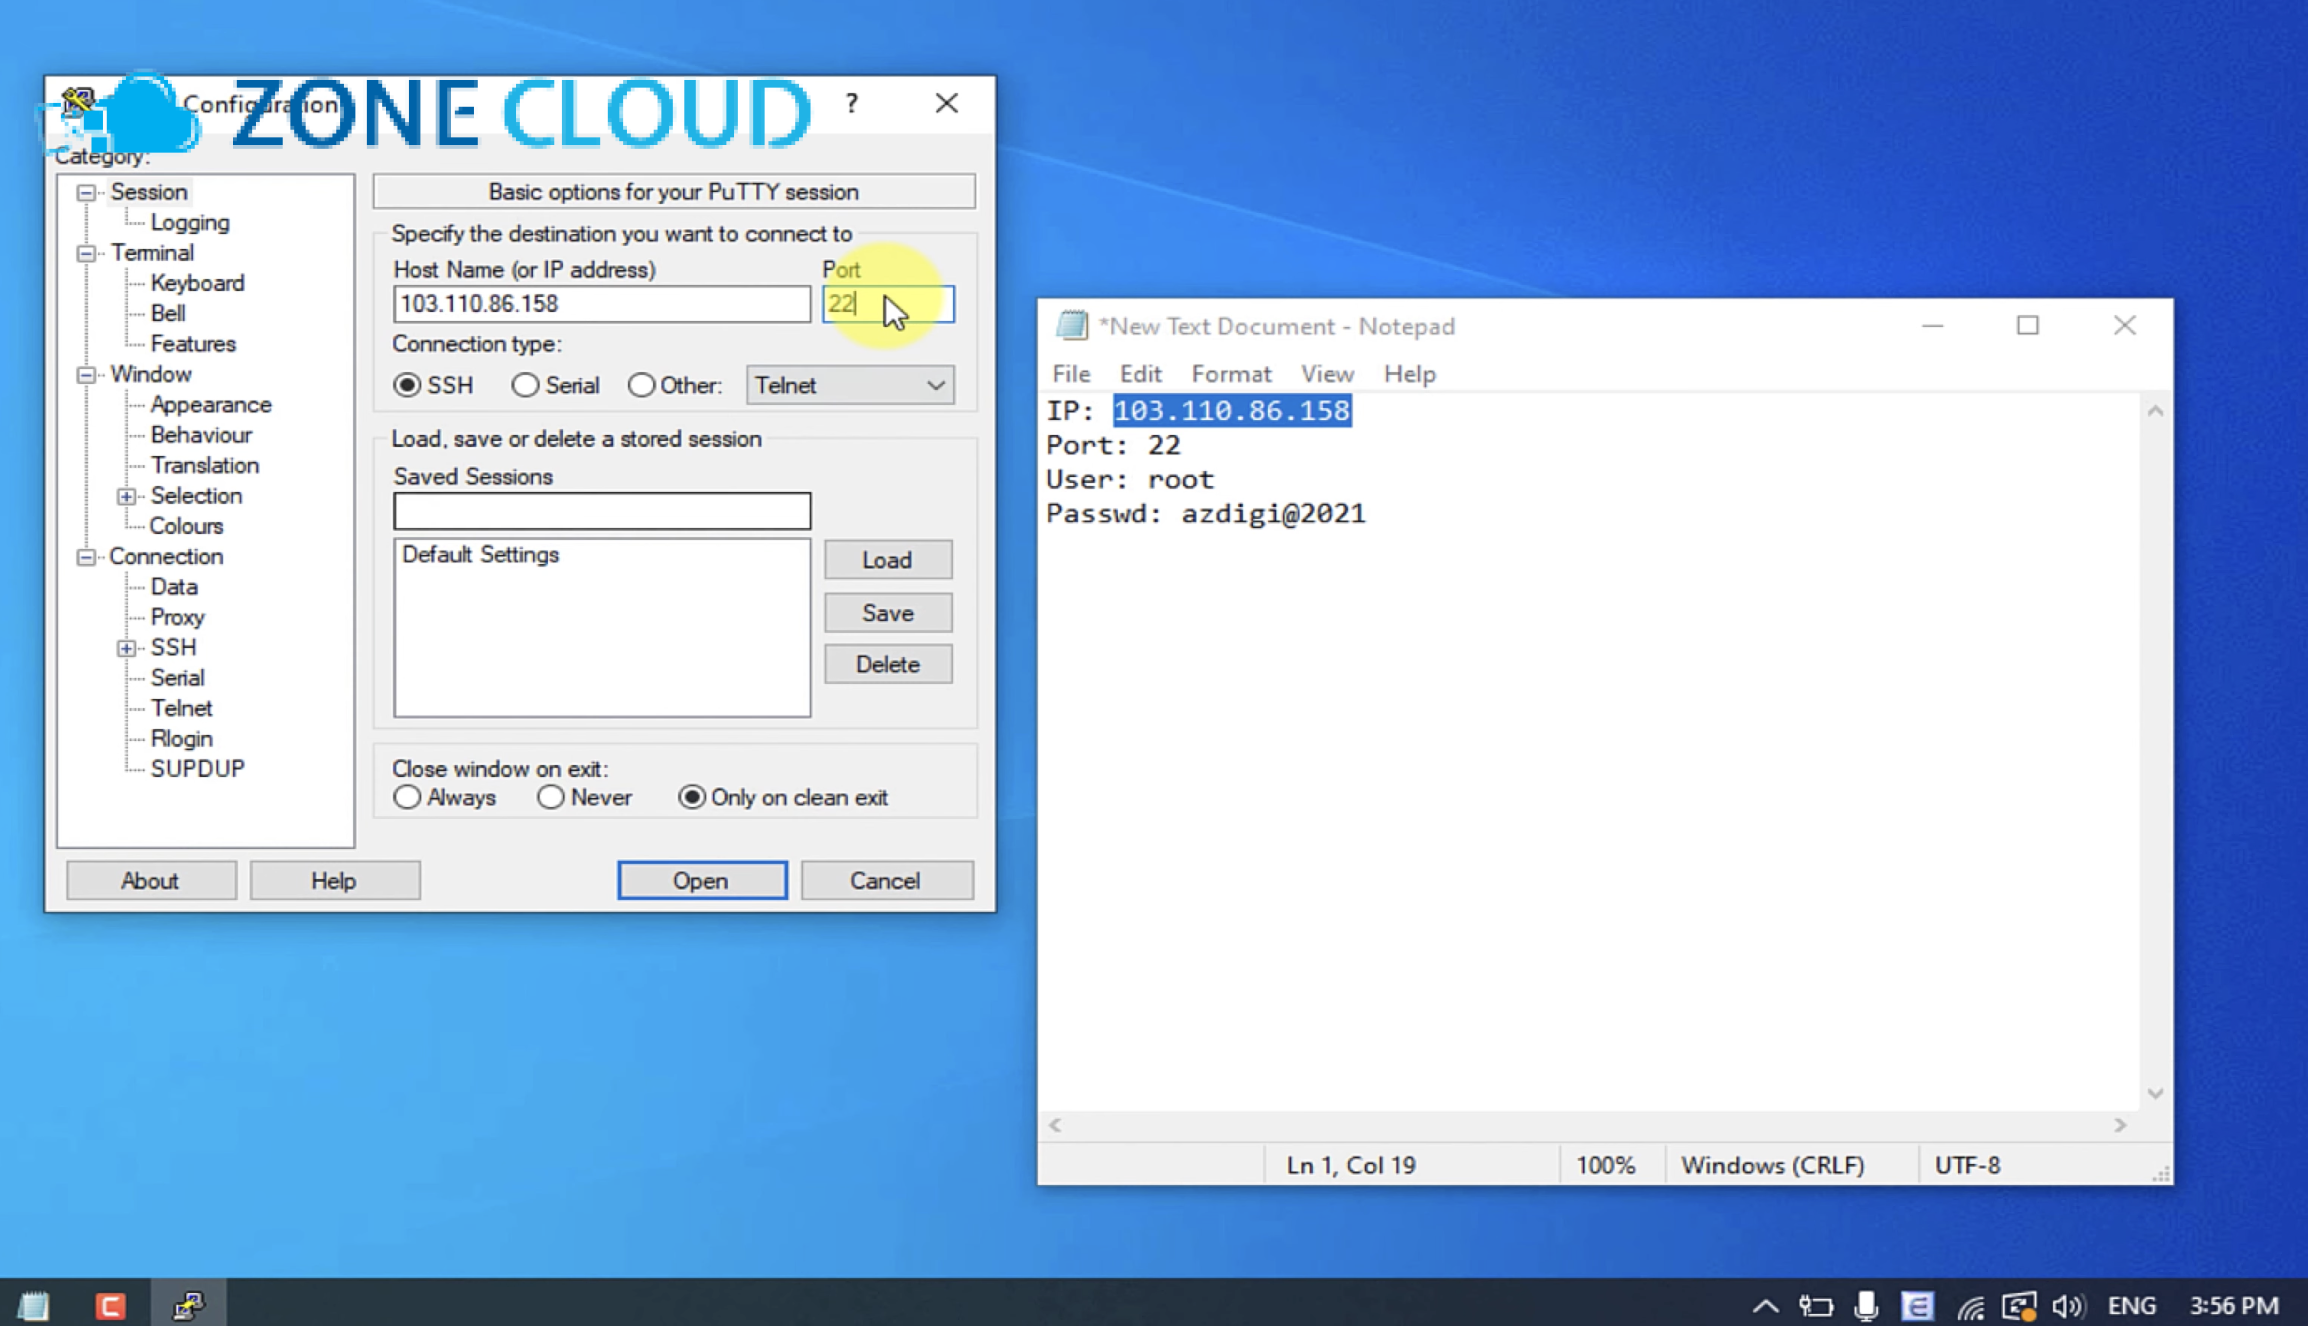This screenshot has height=1326, width=2308.
Task: Open Notepad Edit menu
Action: pyautogui.click(x=1140, y=374)
